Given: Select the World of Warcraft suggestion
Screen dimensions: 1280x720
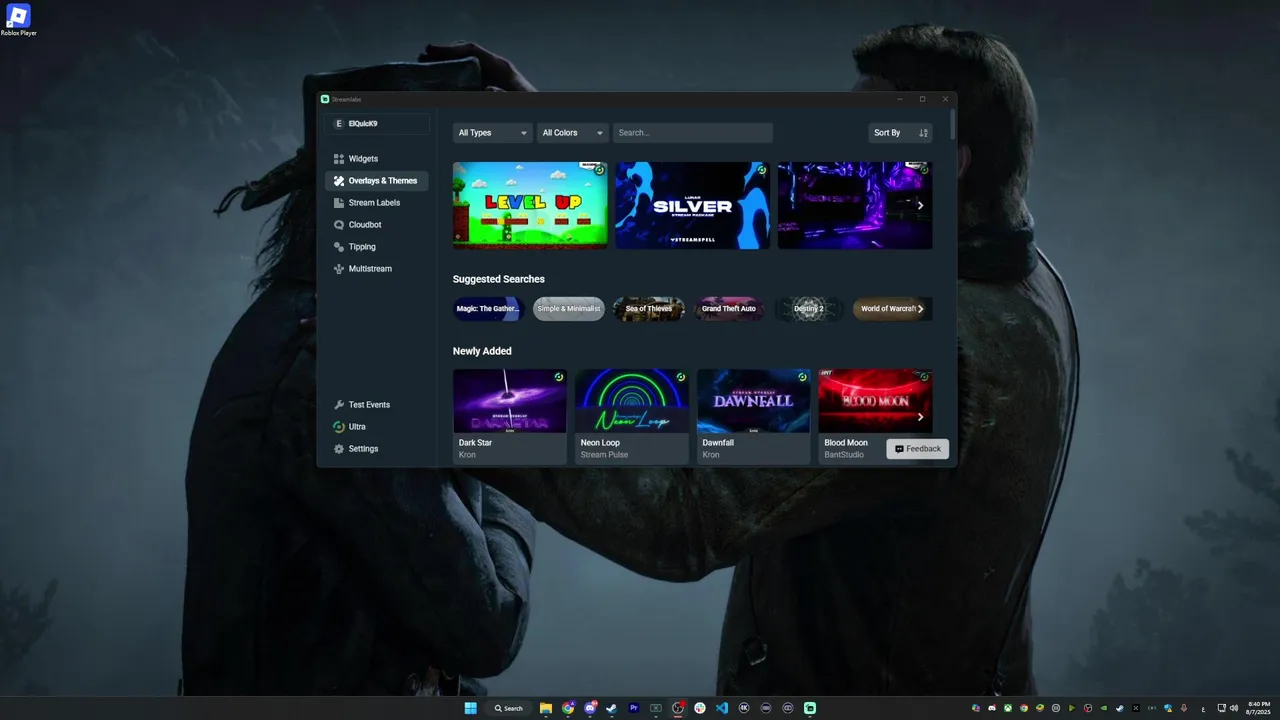Looking at the screenshot, I should [889, 309].
